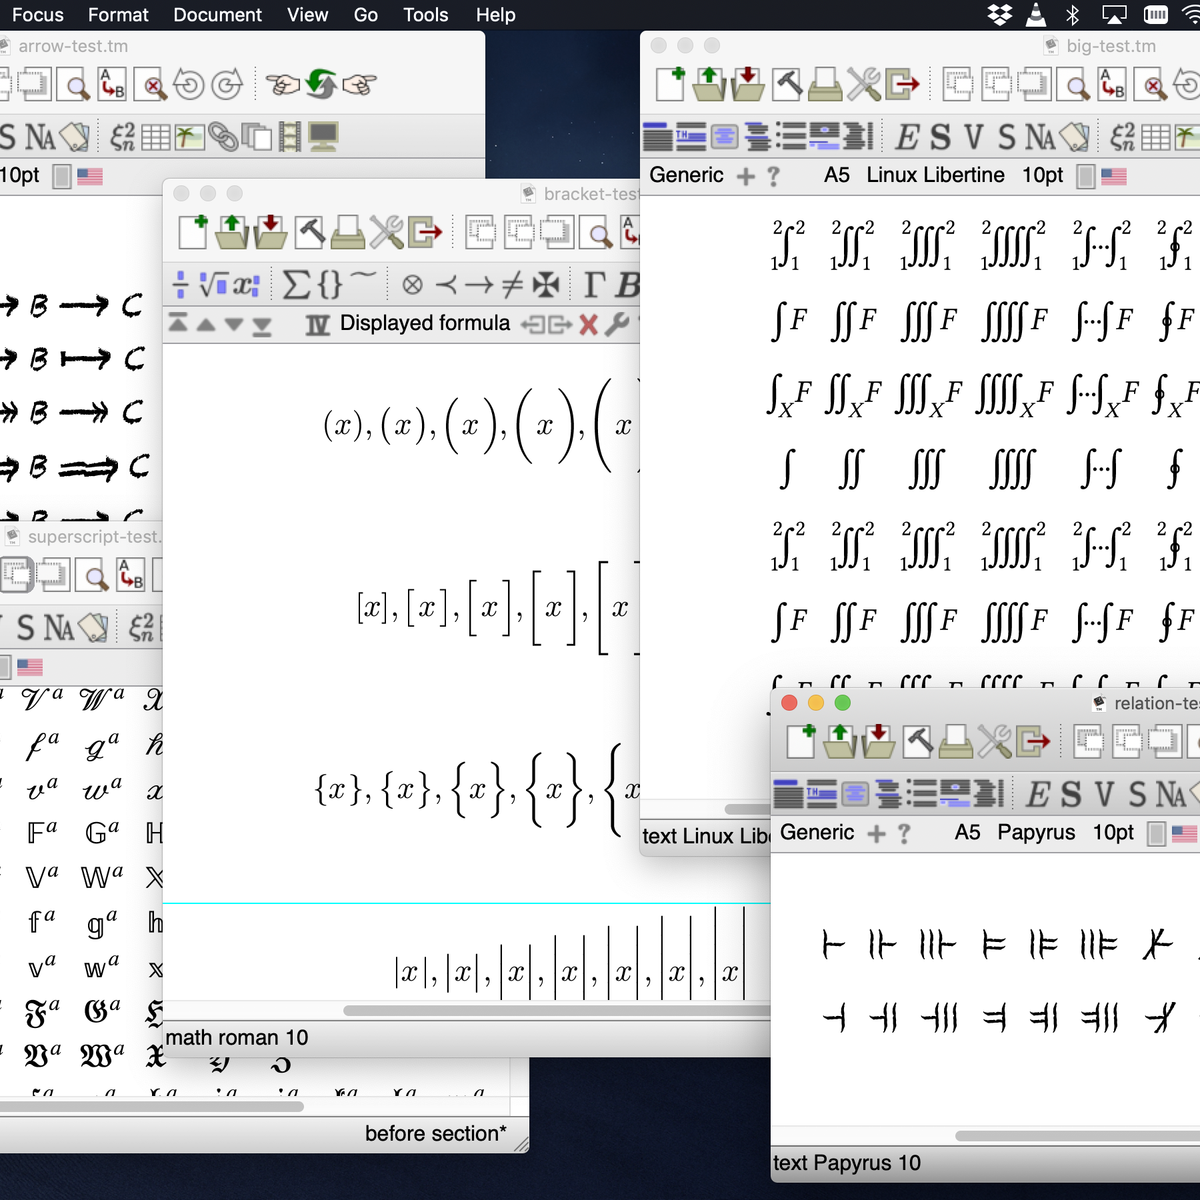Click the A→B replace icon

point(1110,84)
